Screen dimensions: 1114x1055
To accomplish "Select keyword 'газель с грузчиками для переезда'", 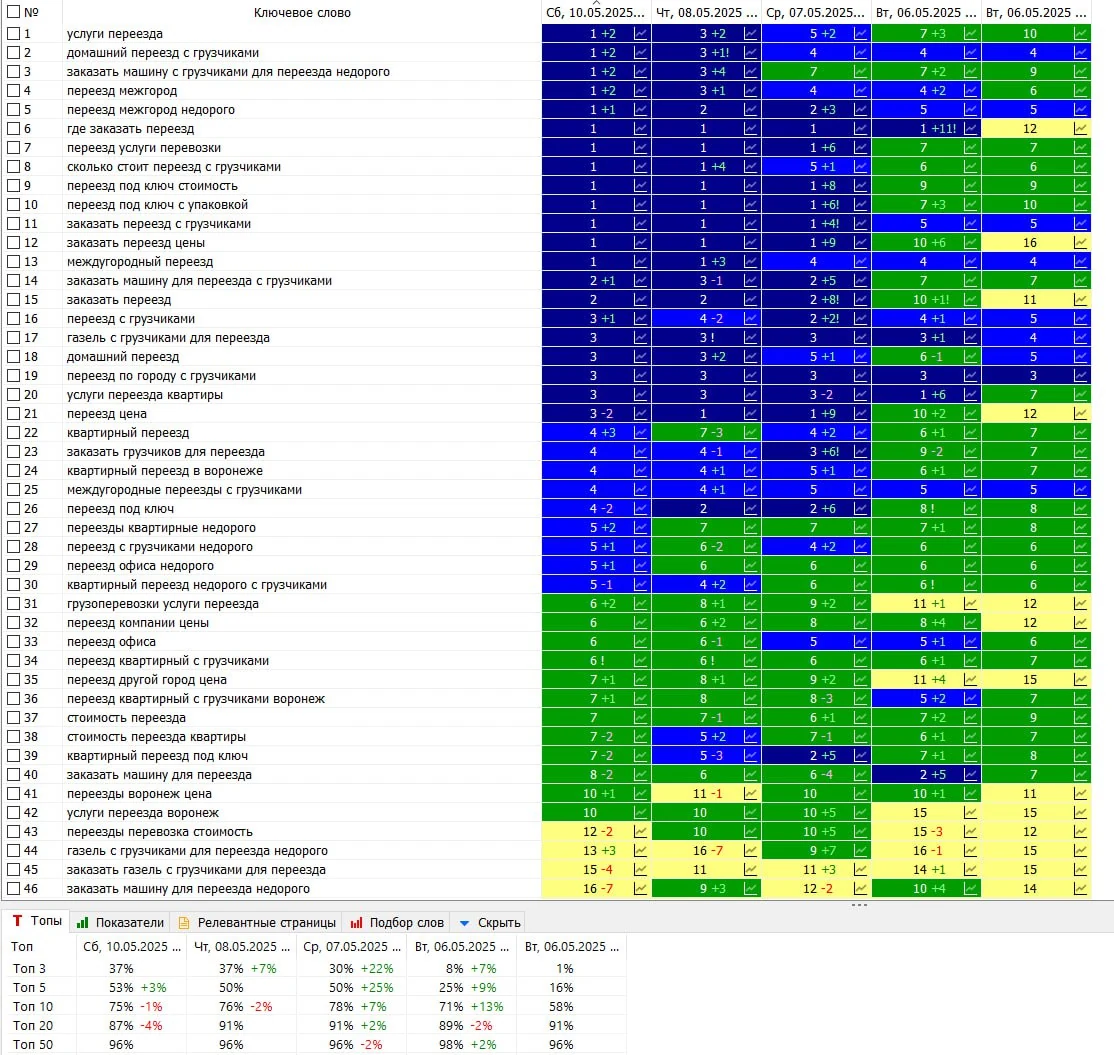I will tap(168, 337).
